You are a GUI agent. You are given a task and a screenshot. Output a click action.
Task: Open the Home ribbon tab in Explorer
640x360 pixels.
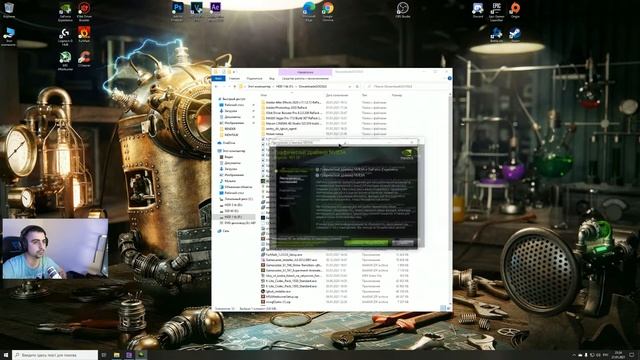234,78
